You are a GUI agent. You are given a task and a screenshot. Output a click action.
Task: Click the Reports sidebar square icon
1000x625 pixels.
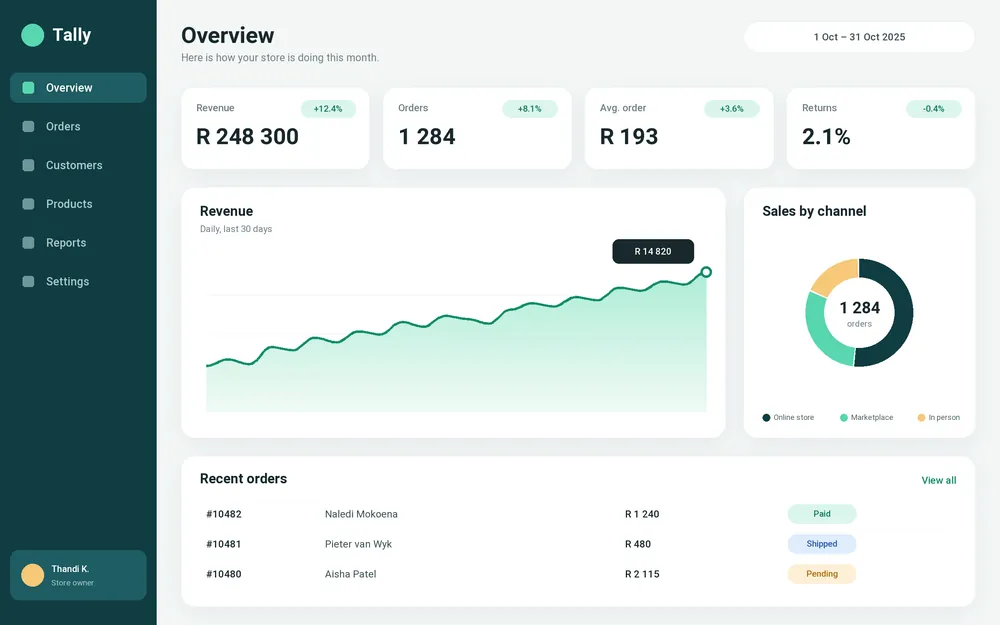pyautogui.click(x=28, y=242)
